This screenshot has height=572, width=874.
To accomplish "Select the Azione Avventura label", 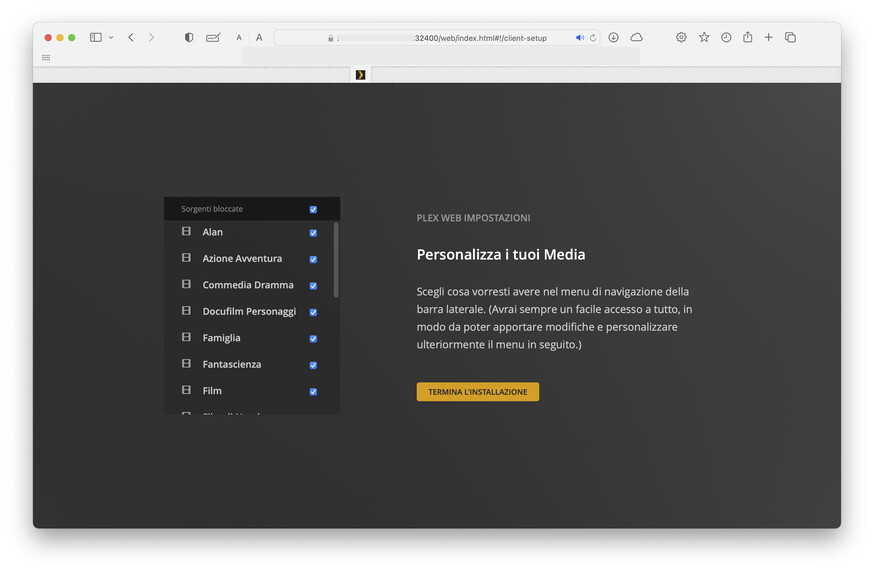I will coord(242,258).
